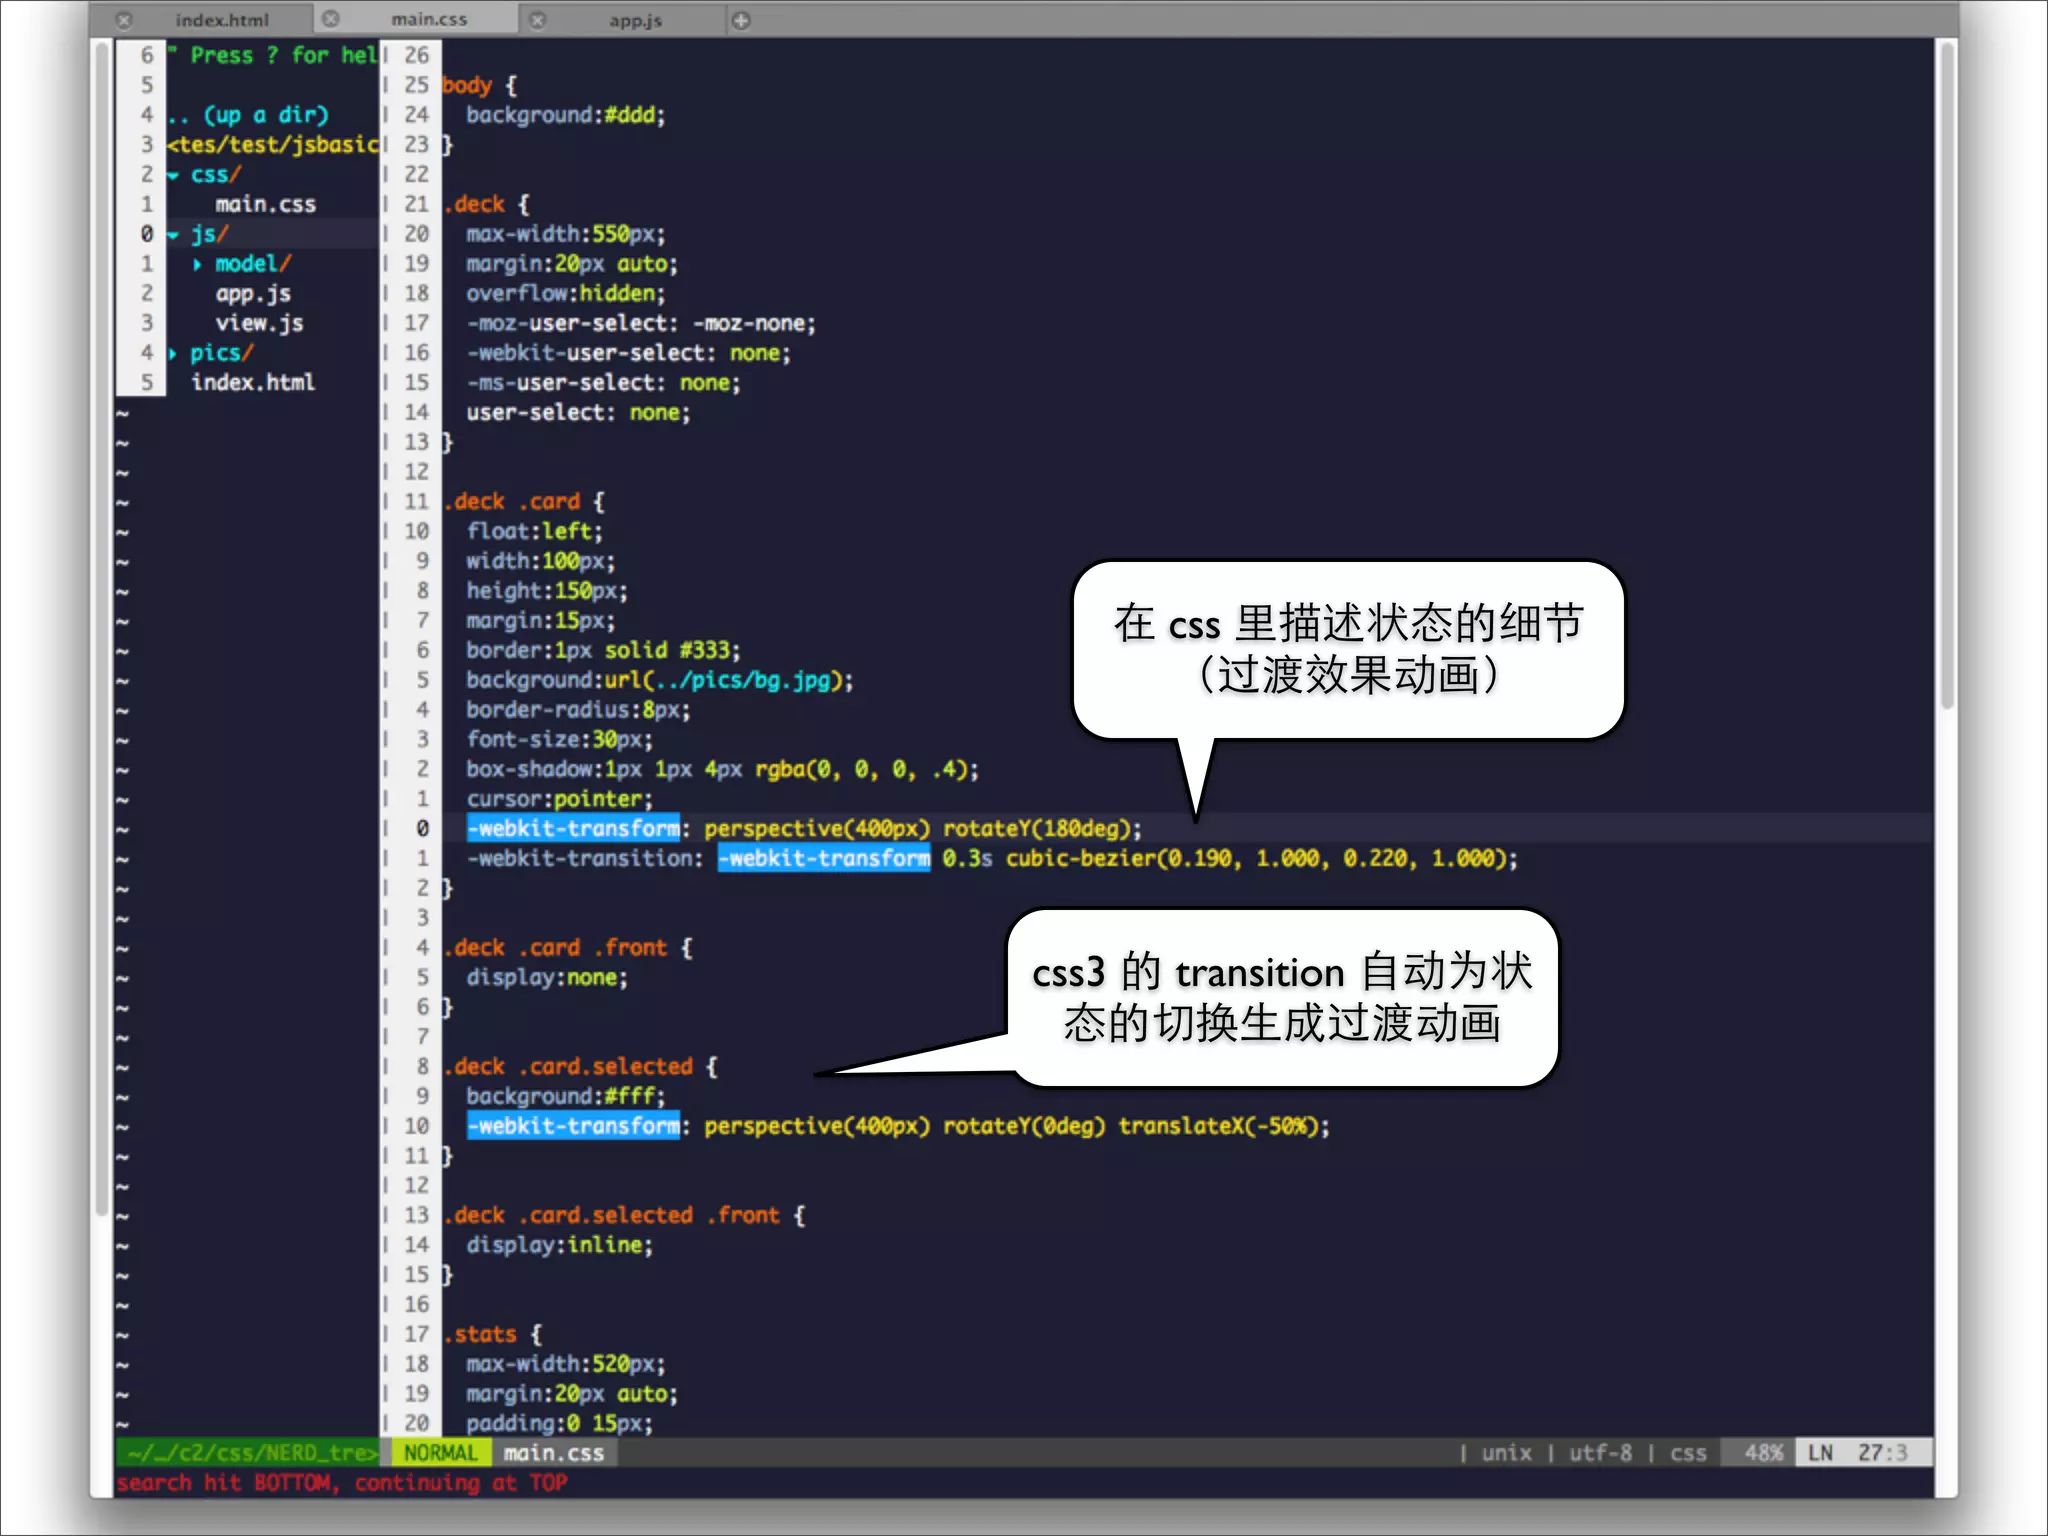Click the 'search hit BOTTOM' message

(x=342, y=1483)
